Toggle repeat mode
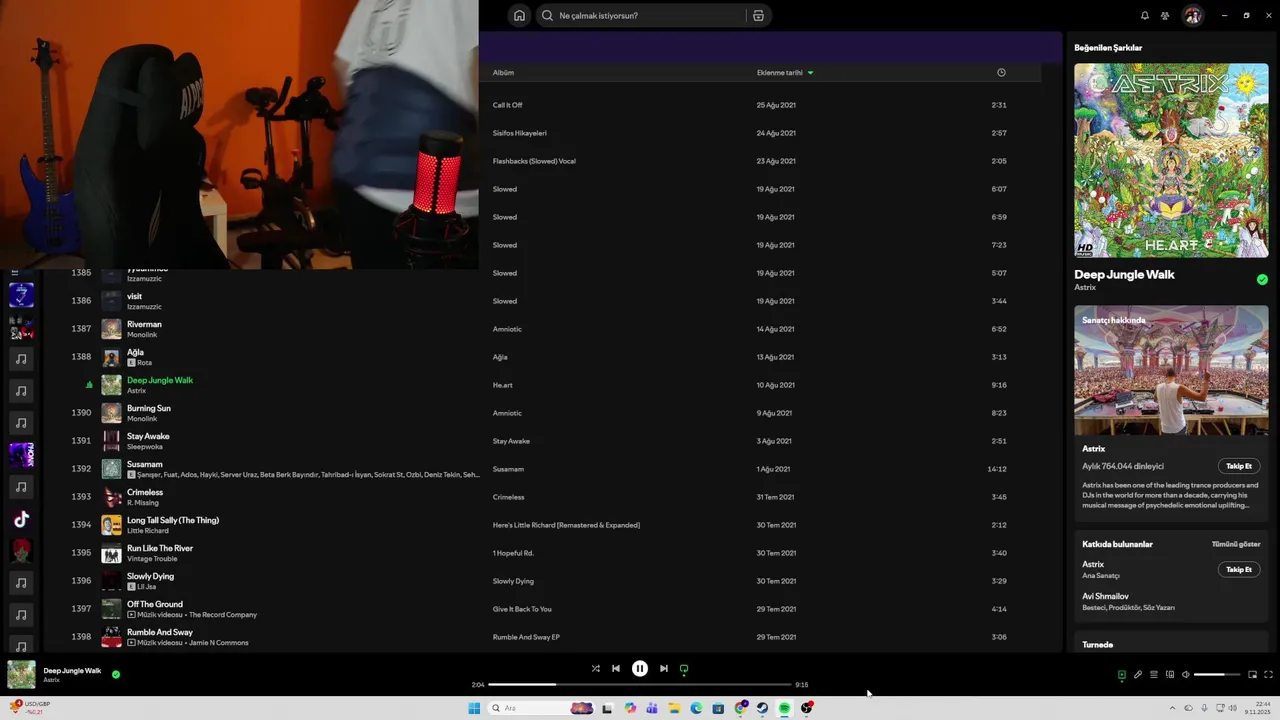 (684, 668)
